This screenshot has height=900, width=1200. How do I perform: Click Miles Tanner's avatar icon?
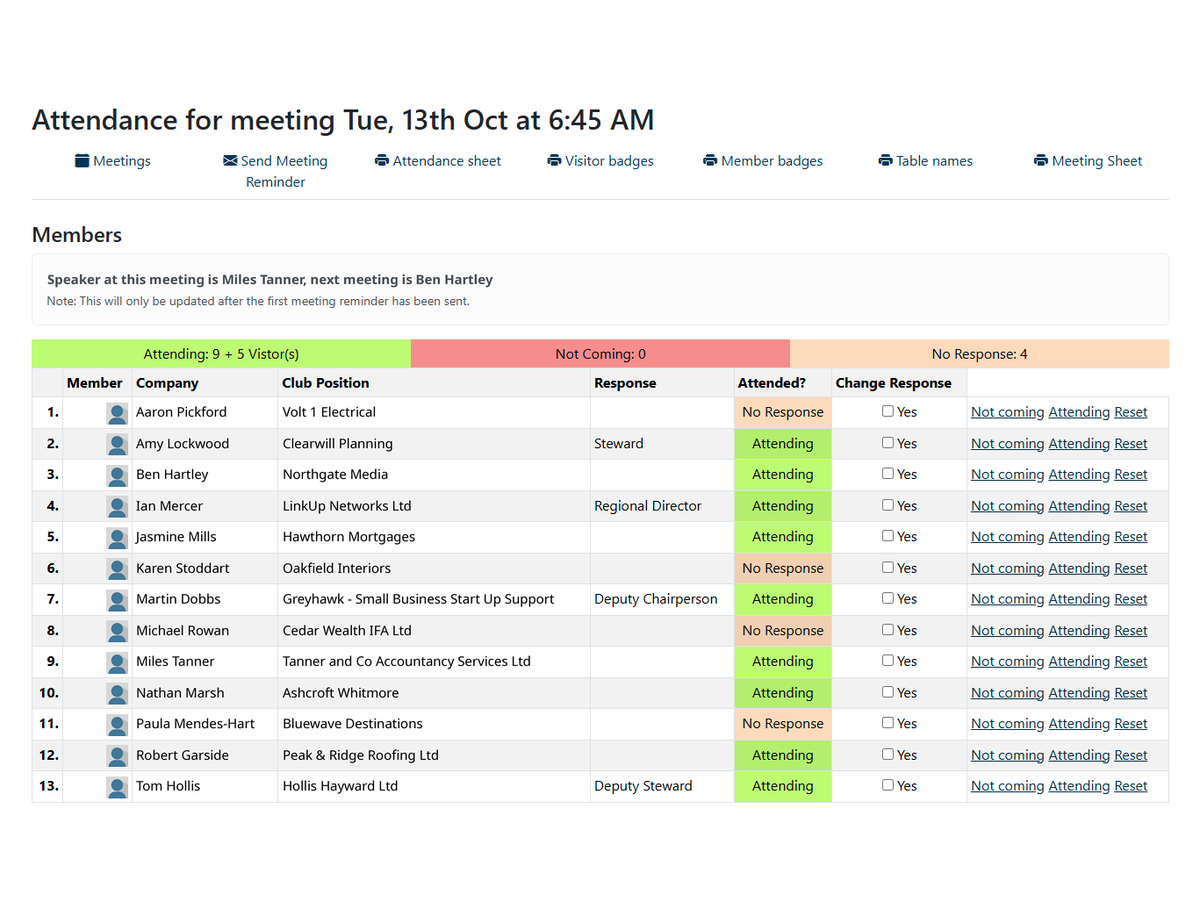117,662
